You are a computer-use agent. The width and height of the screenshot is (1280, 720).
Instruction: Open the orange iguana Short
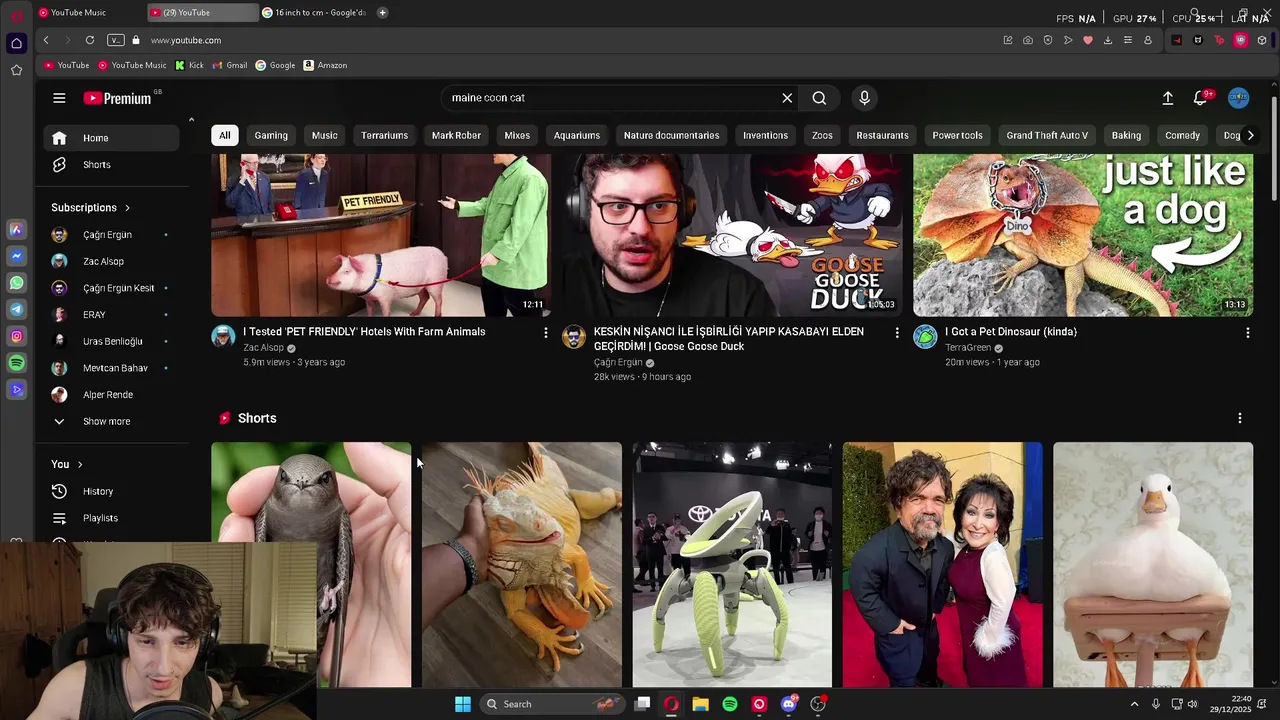click(521, 565)
